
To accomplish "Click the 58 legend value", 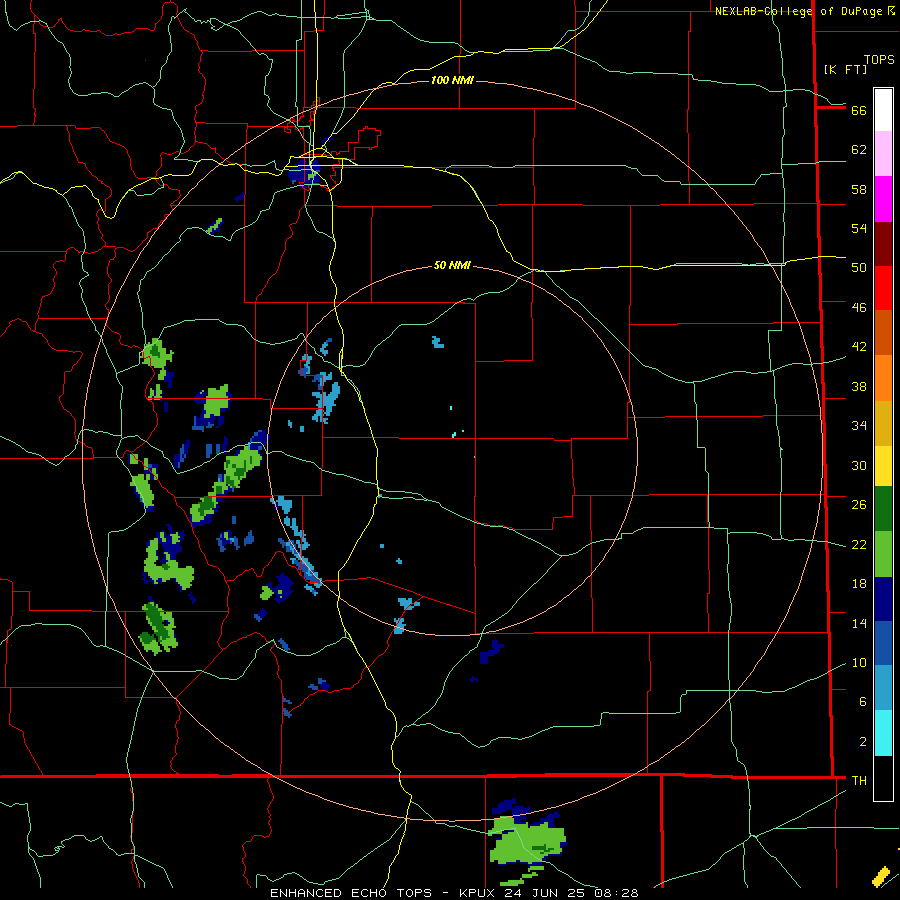I will (859, 189).
